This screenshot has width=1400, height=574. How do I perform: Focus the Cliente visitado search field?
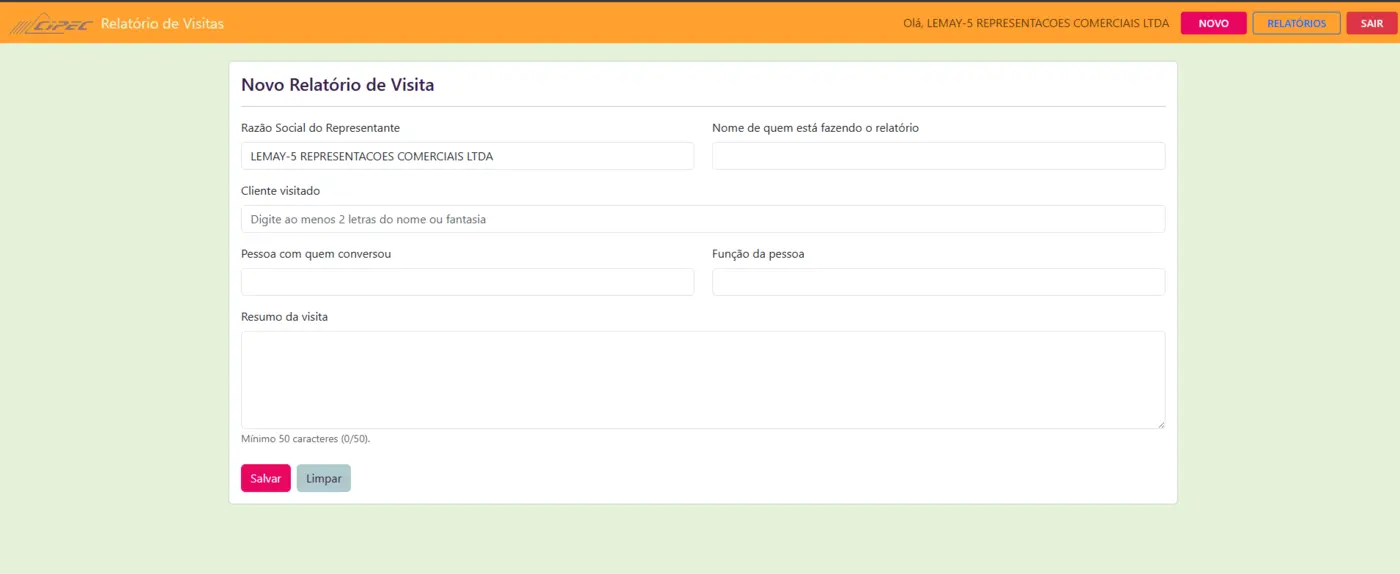coord(703,219)
